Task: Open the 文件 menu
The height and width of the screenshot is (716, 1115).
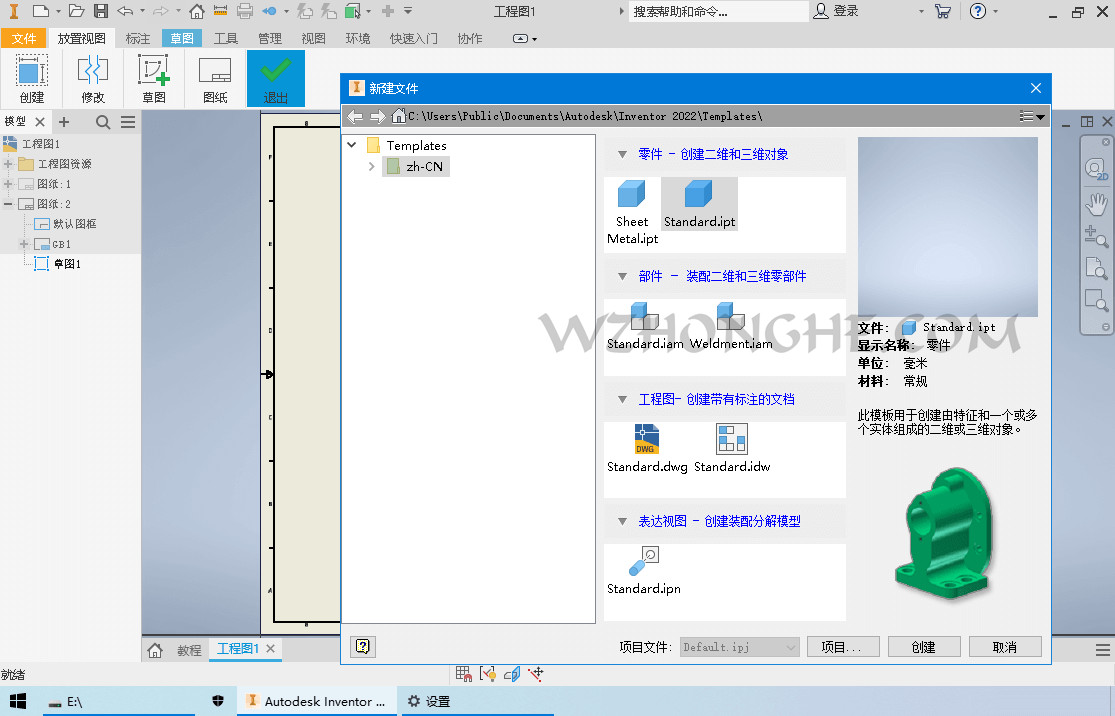Action: click(24, 38)
